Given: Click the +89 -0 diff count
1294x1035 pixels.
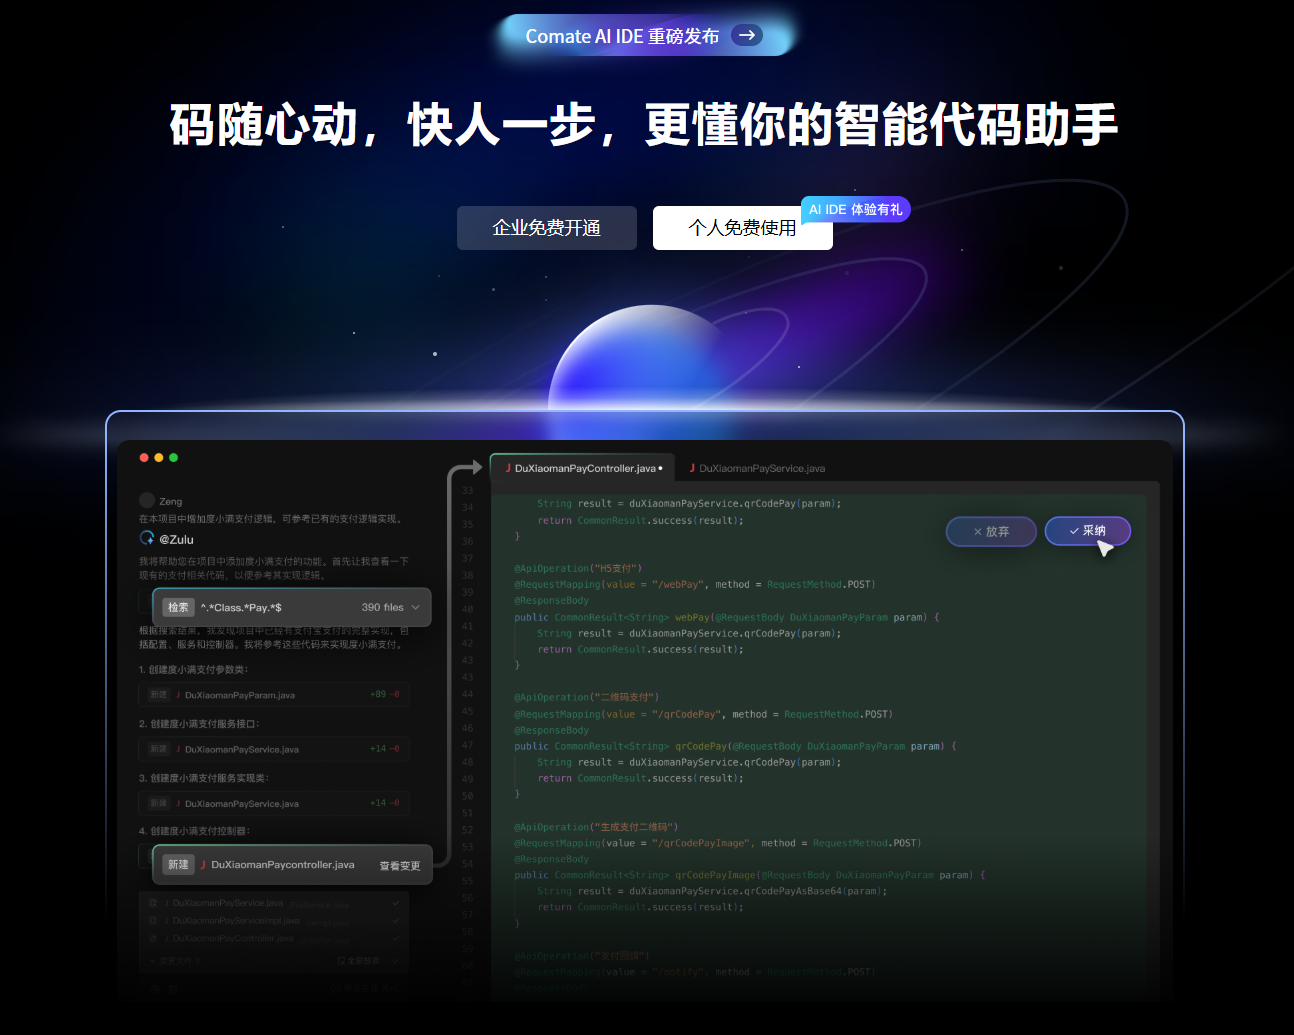Looking at the screenshot, I should [385, 694].
